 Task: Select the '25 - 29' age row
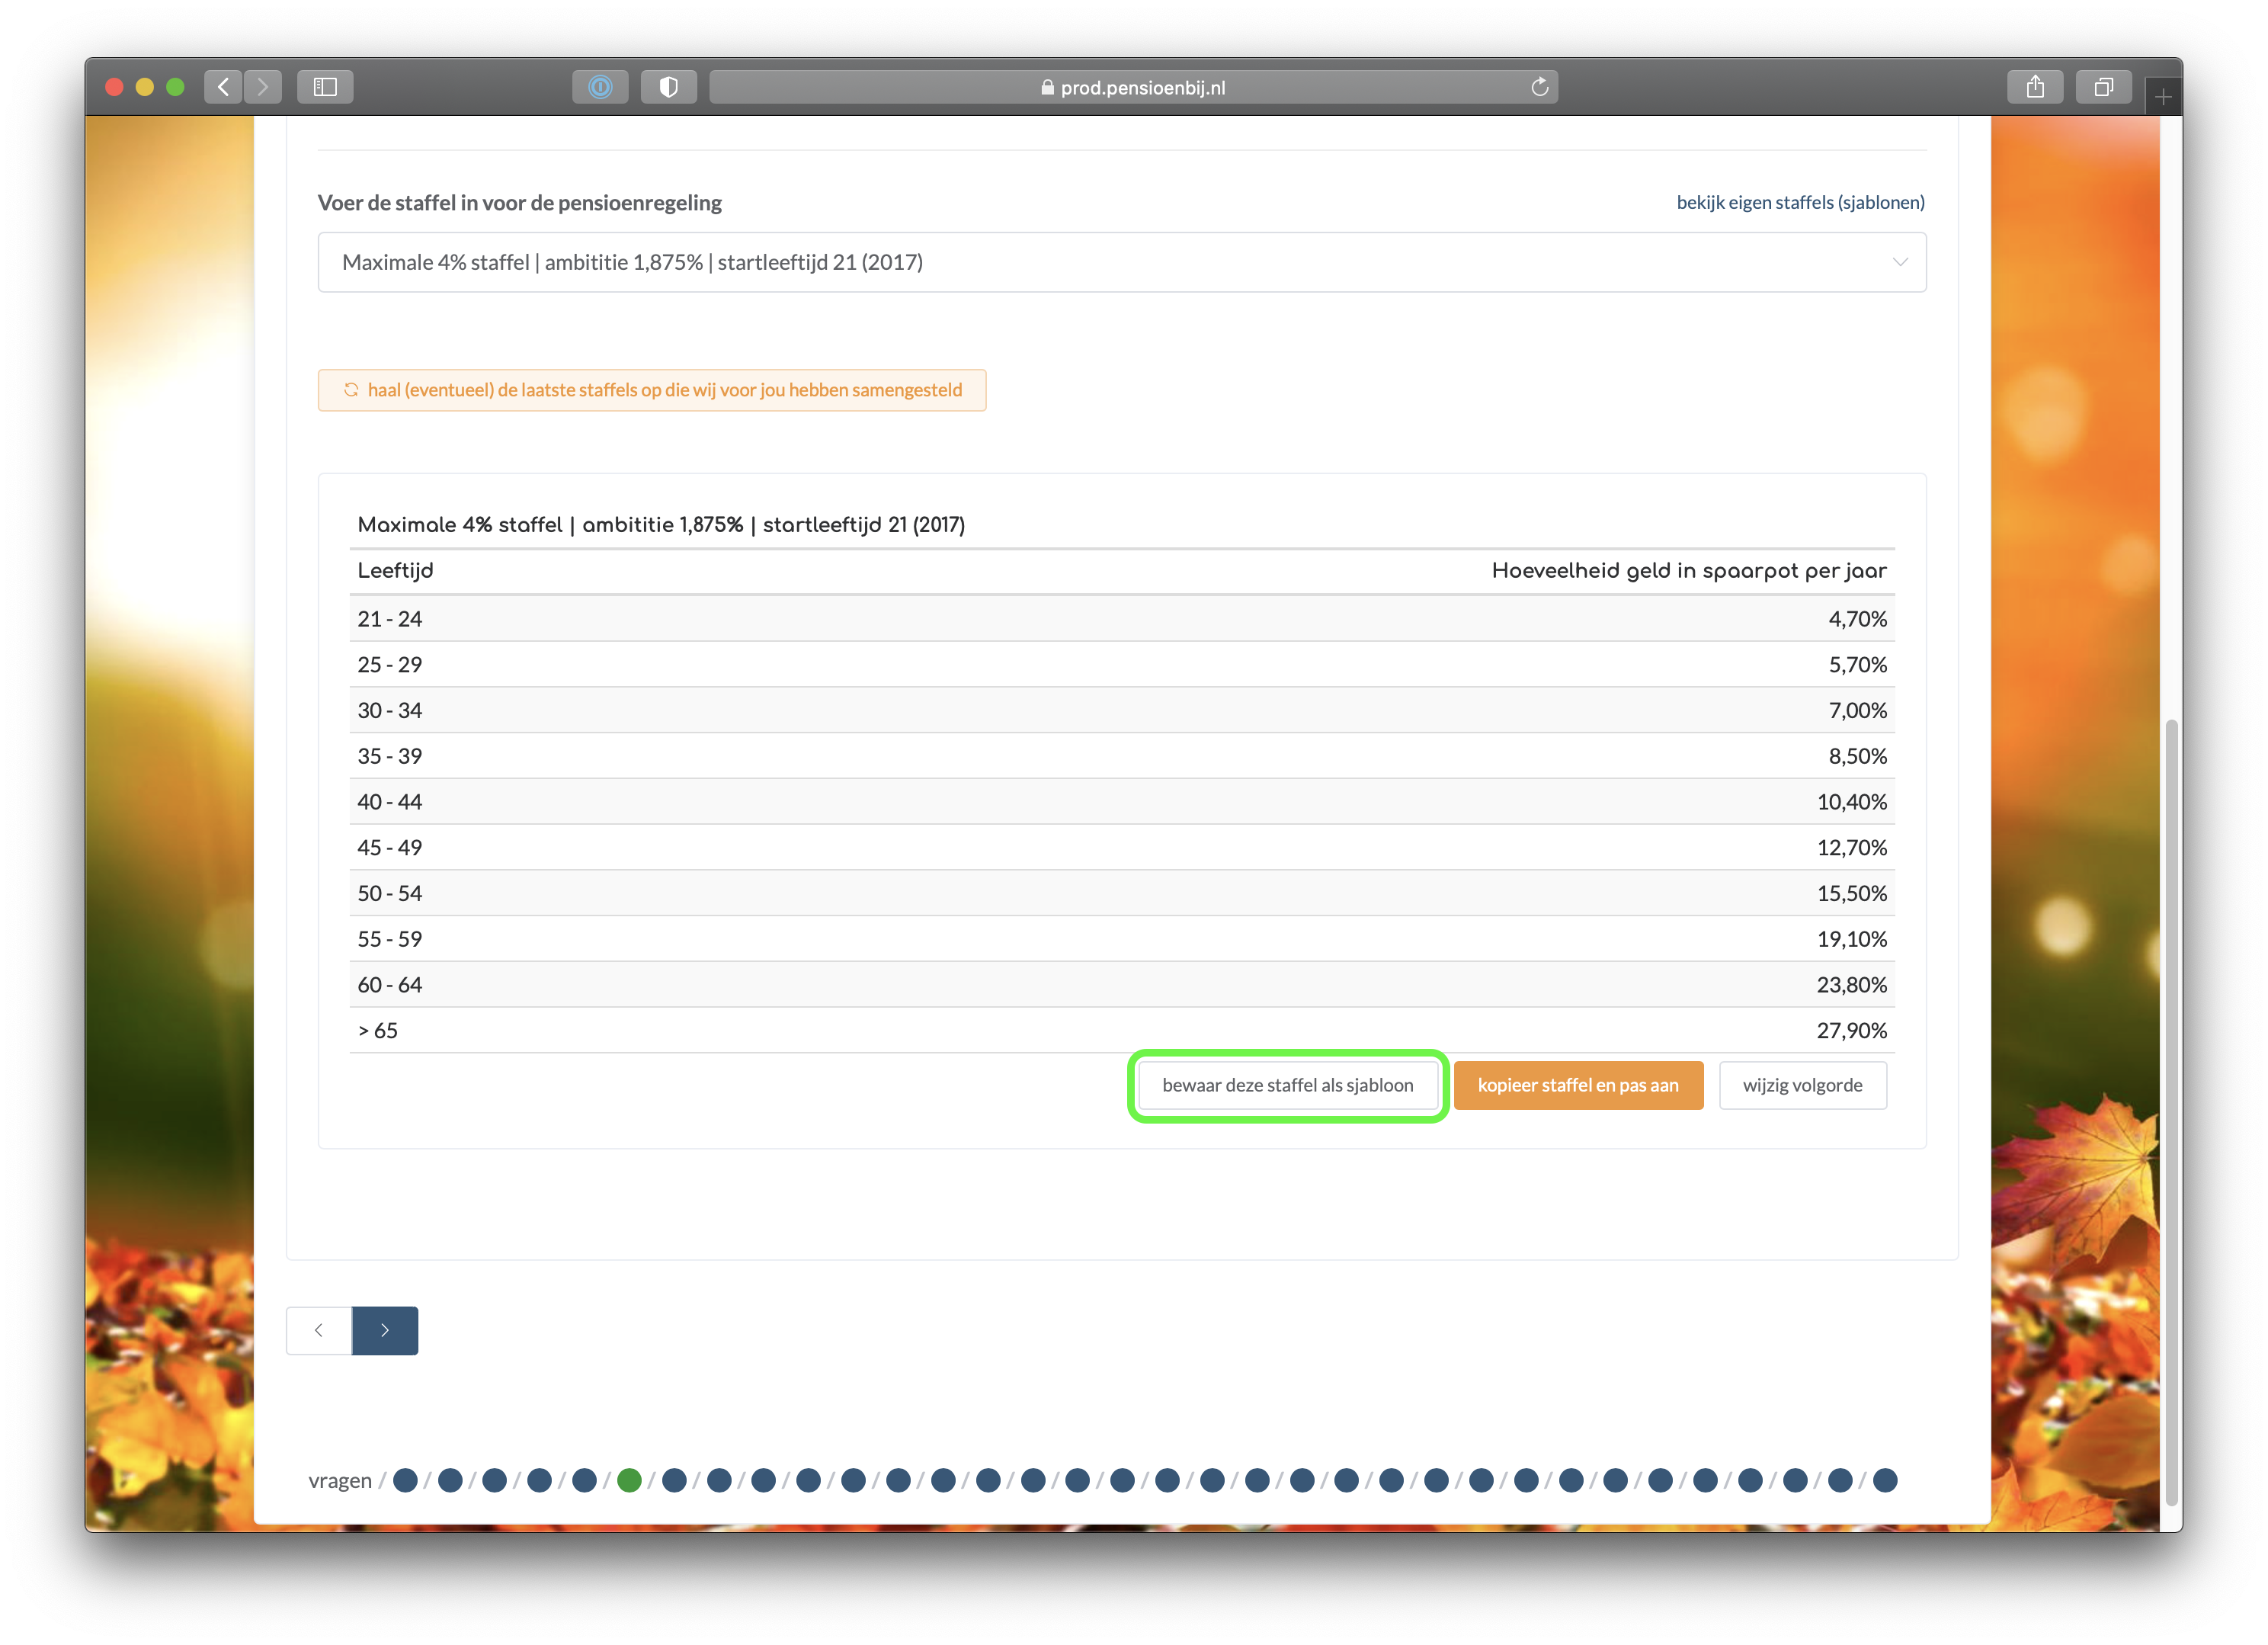tap(1122, 665)
